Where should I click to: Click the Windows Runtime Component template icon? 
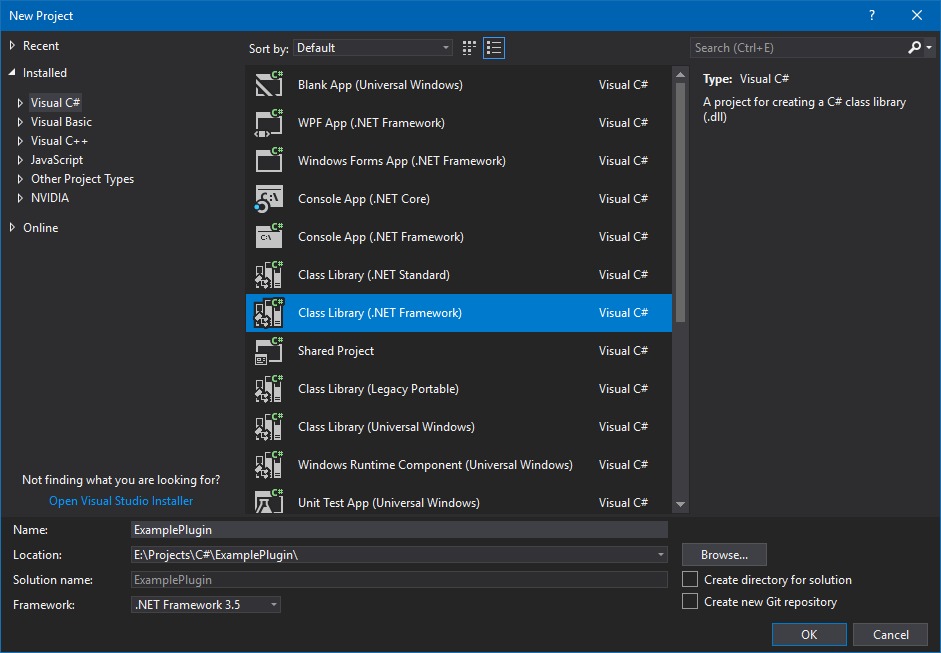269,465
